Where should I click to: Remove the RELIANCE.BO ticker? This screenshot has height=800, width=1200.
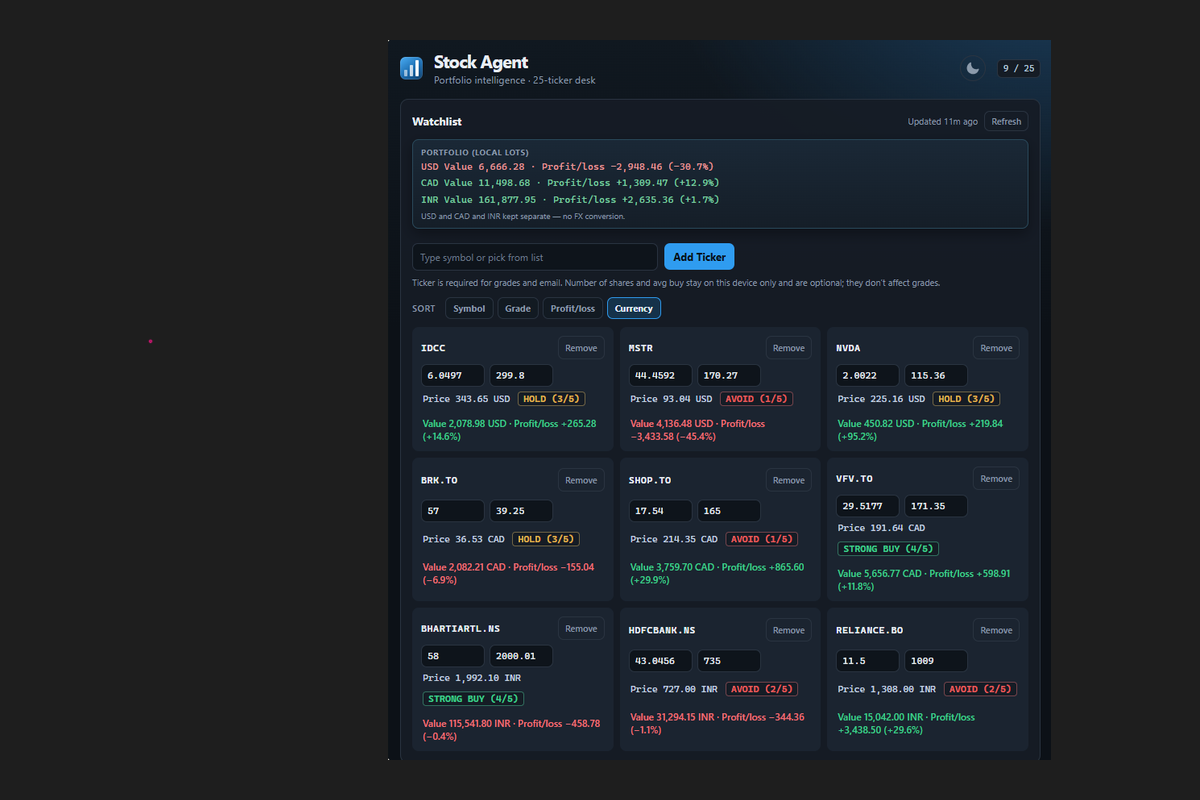point(996,630)
